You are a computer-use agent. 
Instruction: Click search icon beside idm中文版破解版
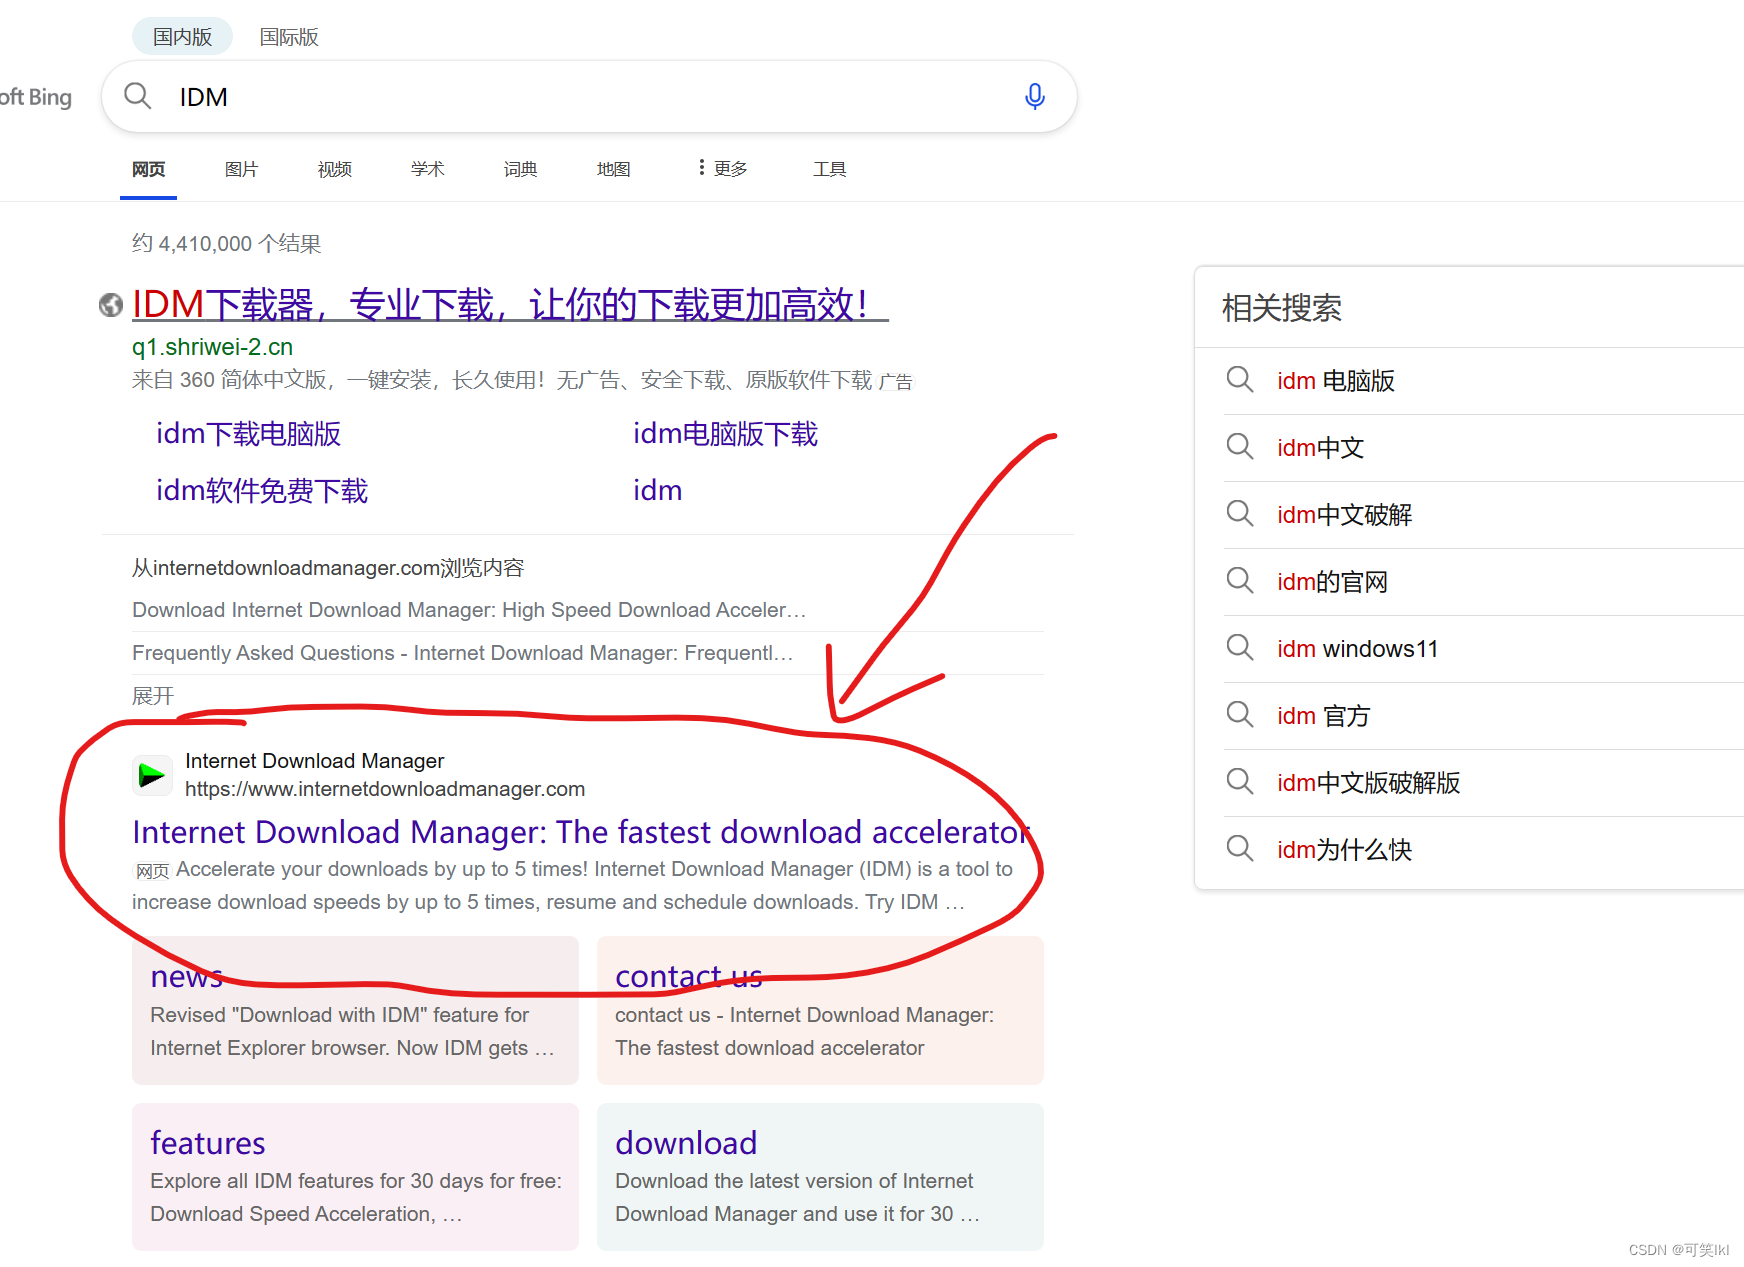coord(1240,782)
